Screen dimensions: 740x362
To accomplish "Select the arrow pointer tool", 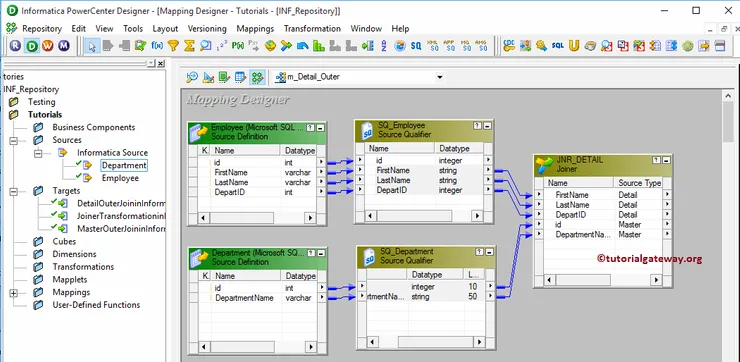I will (92, 46).
